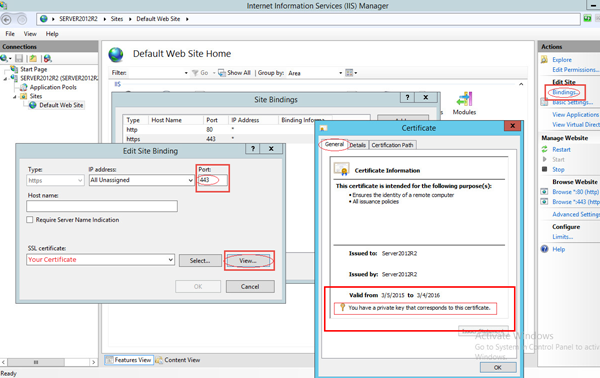Collapse the SERVER2012R2 tree node
Viewport: 600px width, 378px height.
[5, 78]
